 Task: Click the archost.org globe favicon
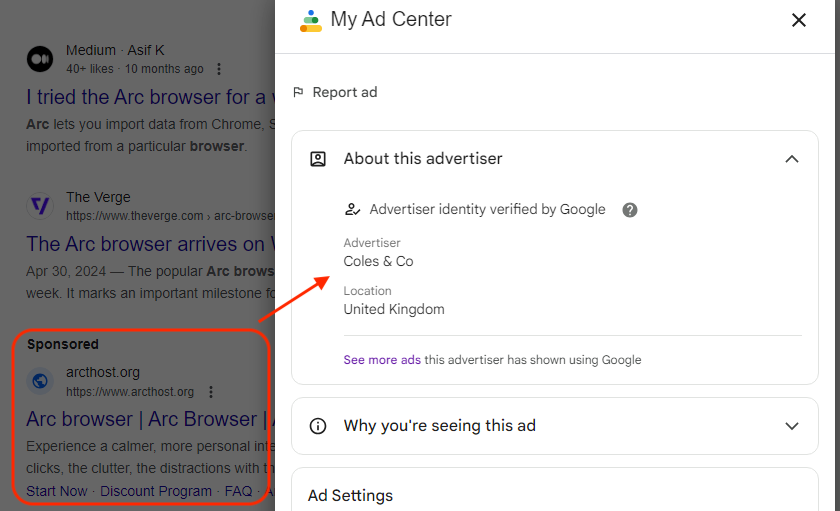point(40,381)
